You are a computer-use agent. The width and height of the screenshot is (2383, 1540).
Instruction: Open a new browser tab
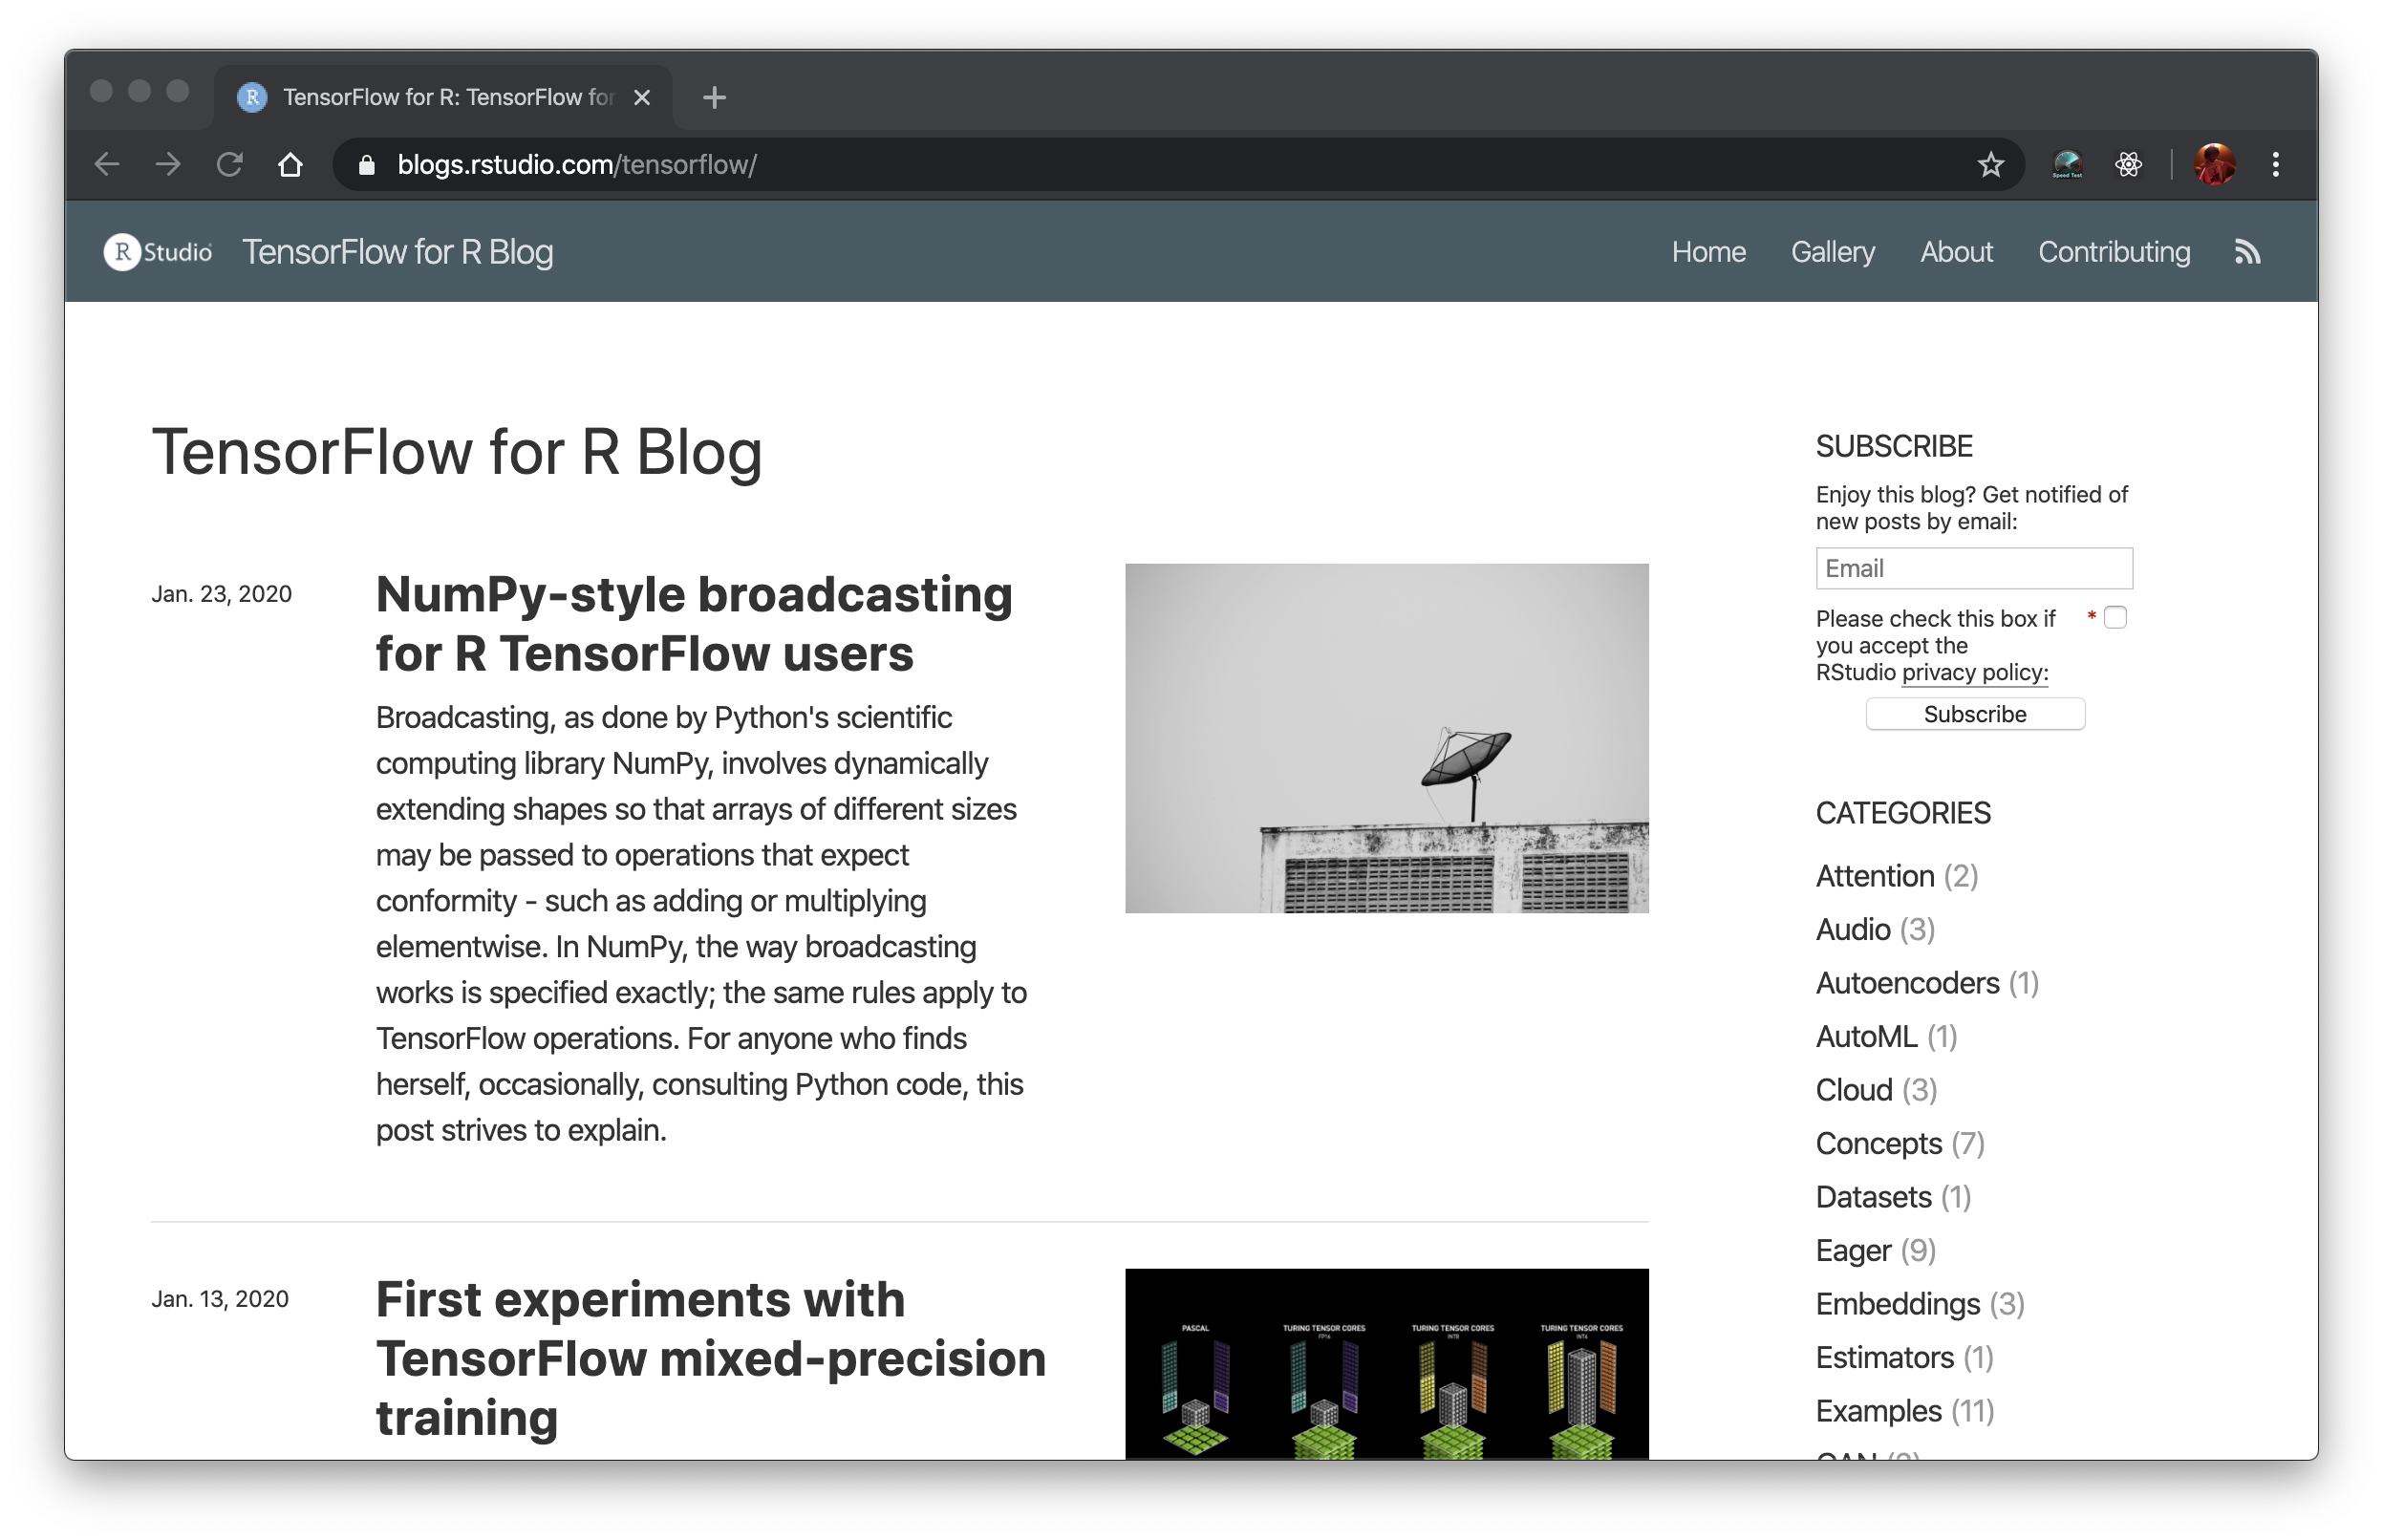pyautogui.click(x=714, y=98)
